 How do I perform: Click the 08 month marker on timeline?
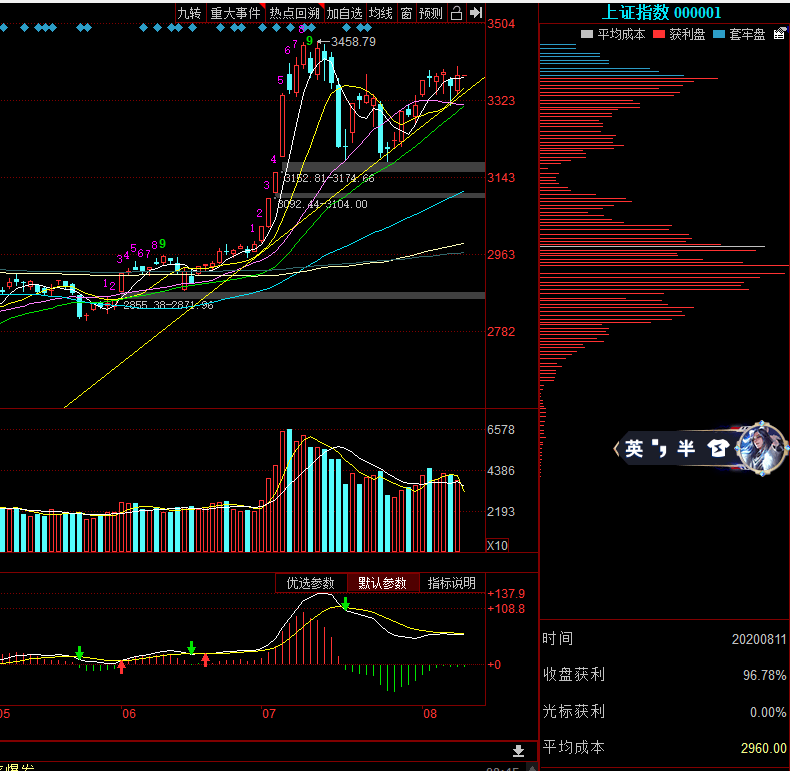point(430,714)
